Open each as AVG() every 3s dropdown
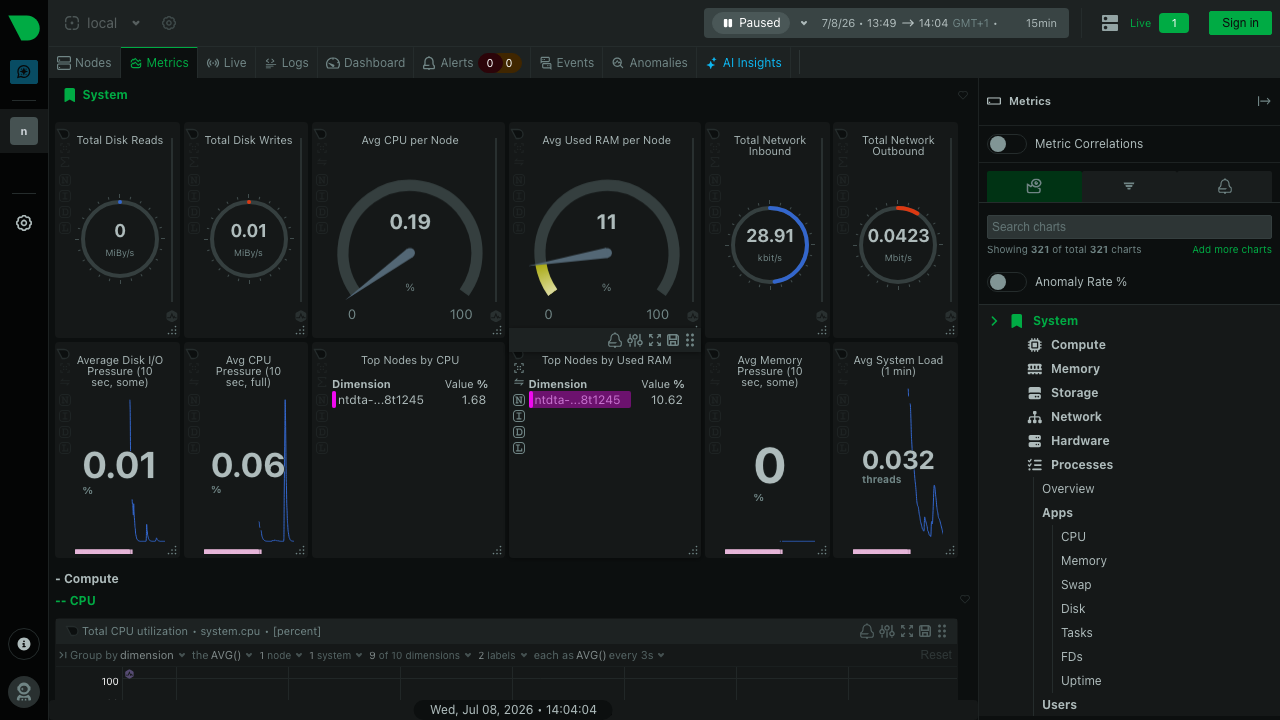The width and height of the screenshot is (1280, 720). coord(599,655)
